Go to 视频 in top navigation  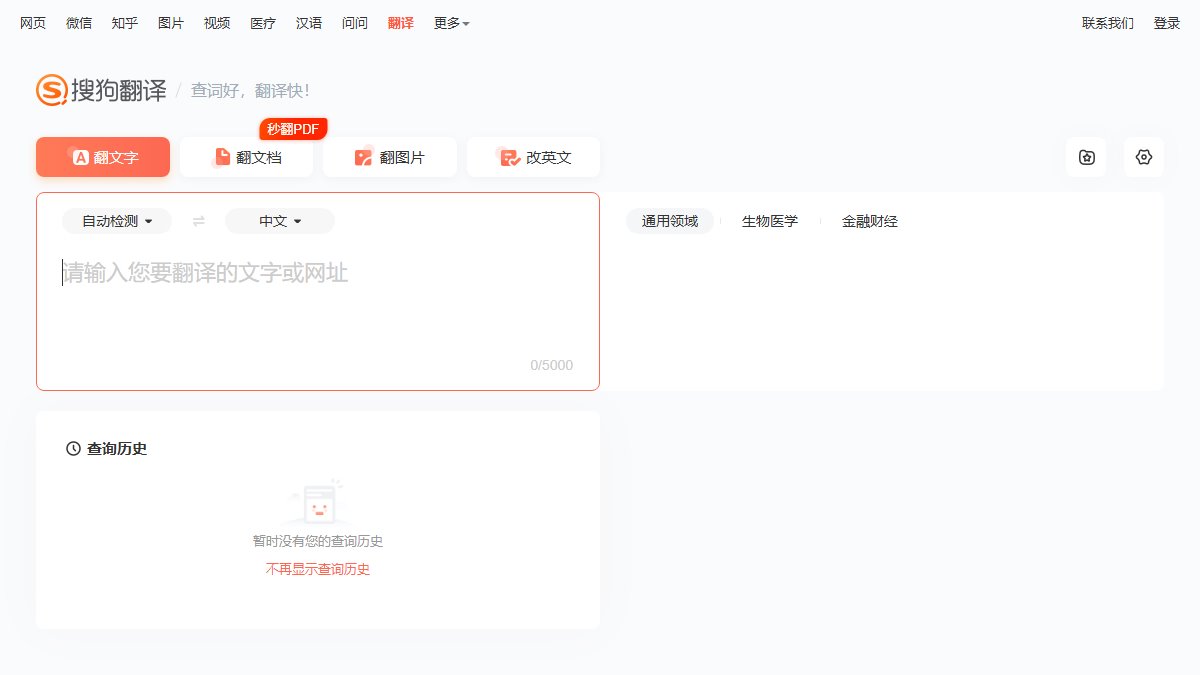click(217, 23)
